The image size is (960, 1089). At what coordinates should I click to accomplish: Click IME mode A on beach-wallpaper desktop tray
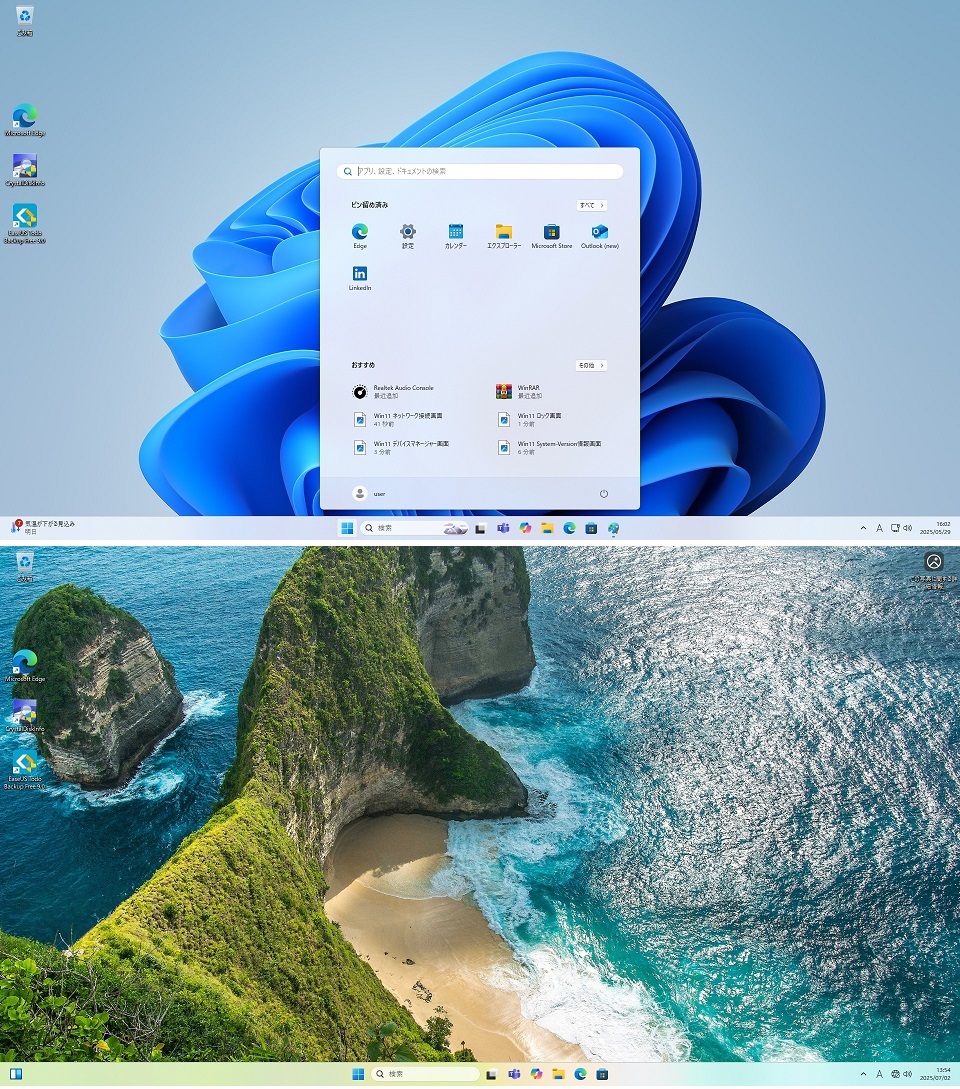pos(879,1074)
